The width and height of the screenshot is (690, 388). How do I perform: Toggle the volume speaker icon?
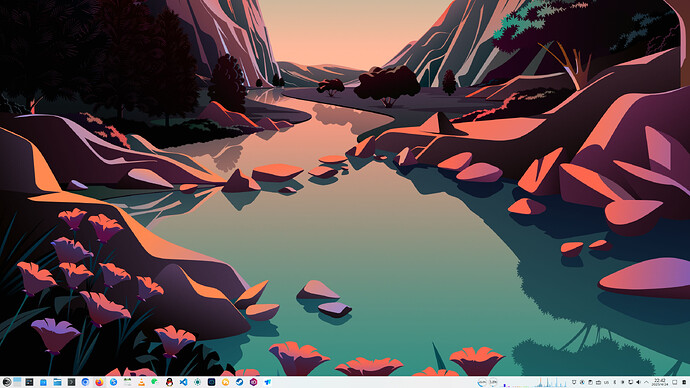point(638,382)
